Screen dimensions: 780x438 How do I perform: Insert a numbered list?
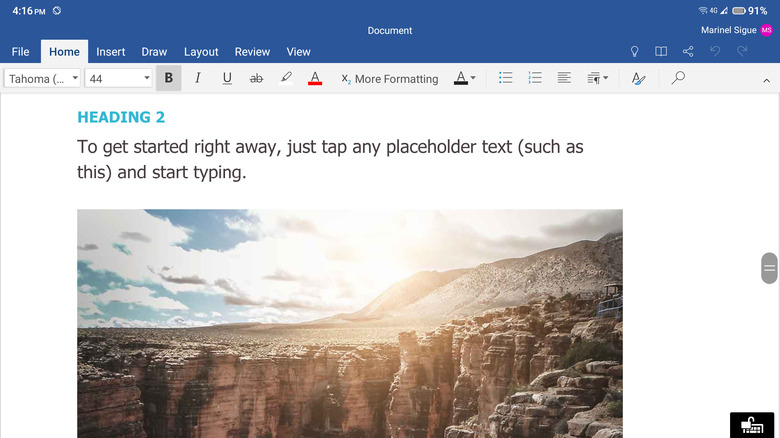[535, 78]
